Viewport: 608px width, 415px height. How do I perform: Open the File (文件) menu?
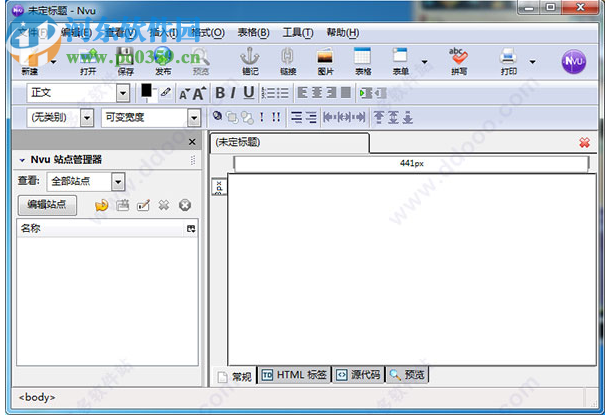[x=32, y=33]
